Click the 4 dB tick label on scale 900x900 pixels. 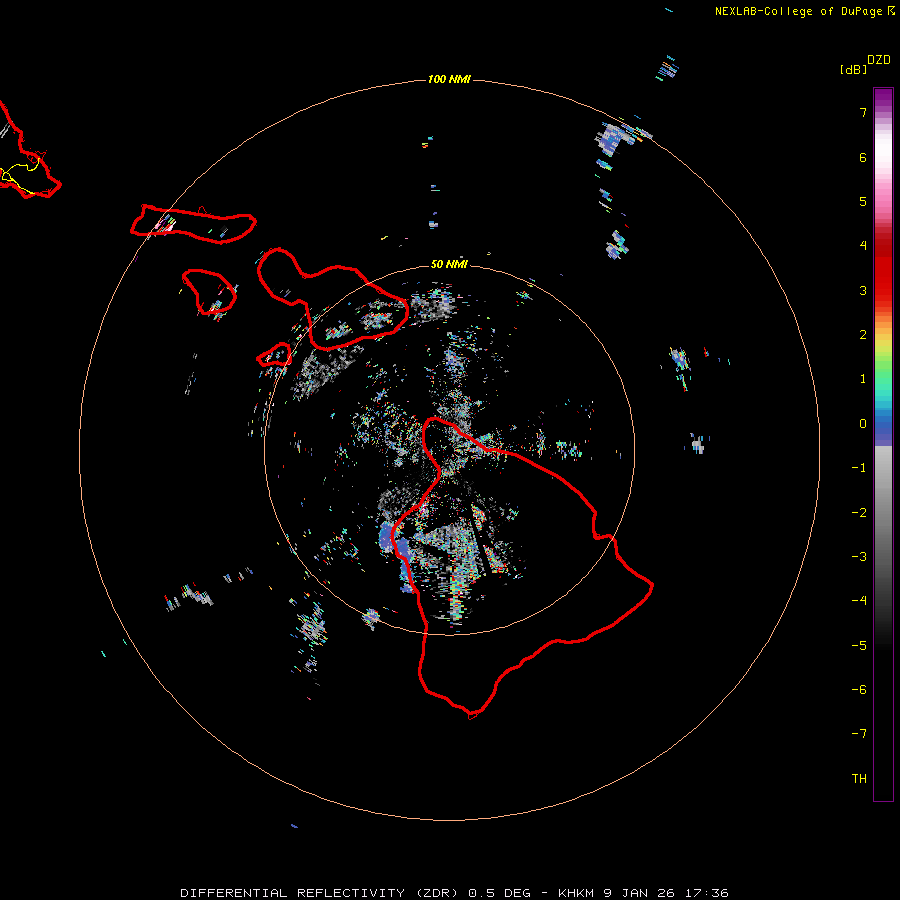click(x=863, y=246)
